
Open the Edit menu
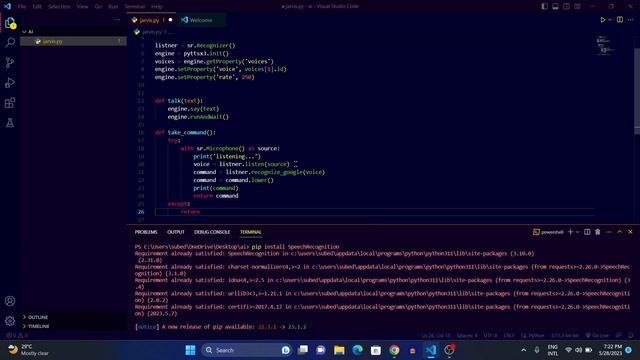click(x=37, y=7)
